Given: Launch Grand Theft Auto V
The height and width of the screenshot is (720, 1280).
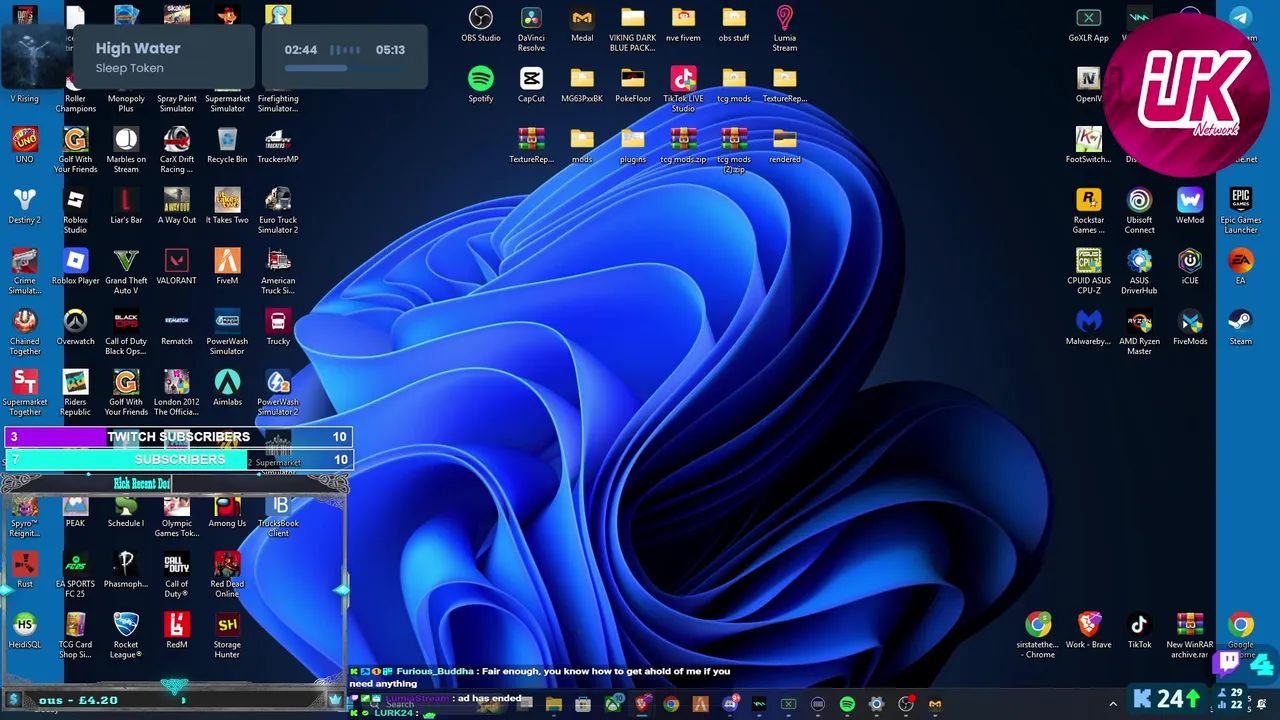Looking at the screenshot, I should pos(126,271).
